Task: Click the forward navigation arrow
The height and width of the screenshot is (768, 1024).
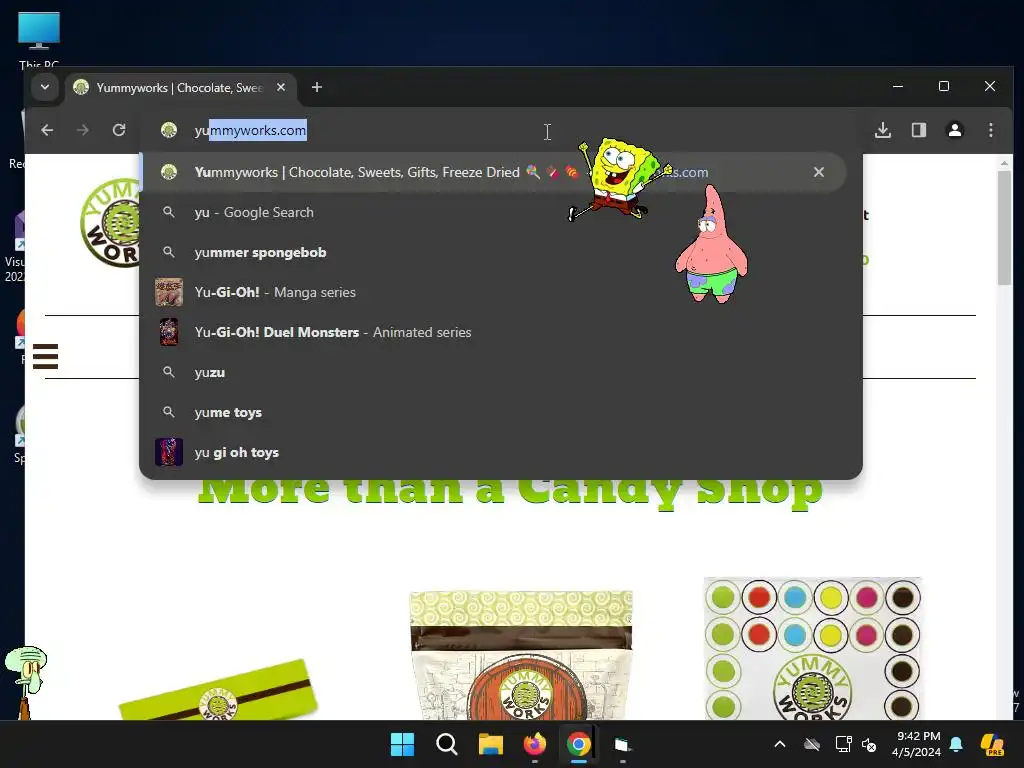Action: click(82, 130)
